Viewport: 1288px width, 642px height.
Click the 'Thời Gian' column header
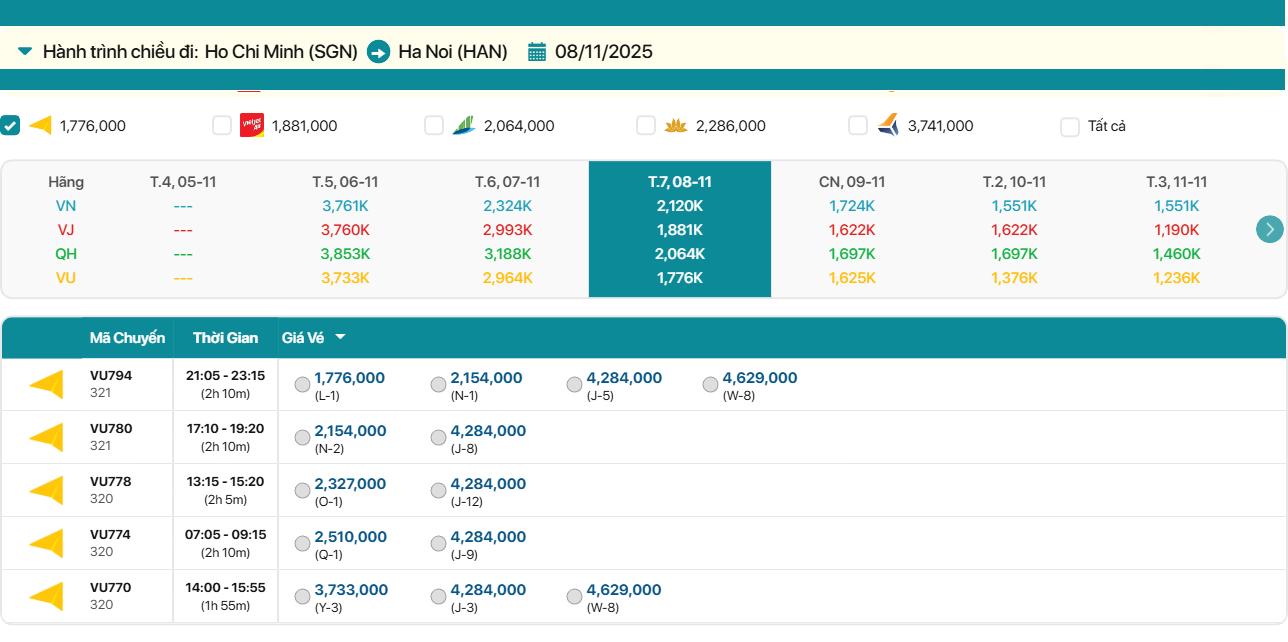pyautogui.click(x=225, y=338)
